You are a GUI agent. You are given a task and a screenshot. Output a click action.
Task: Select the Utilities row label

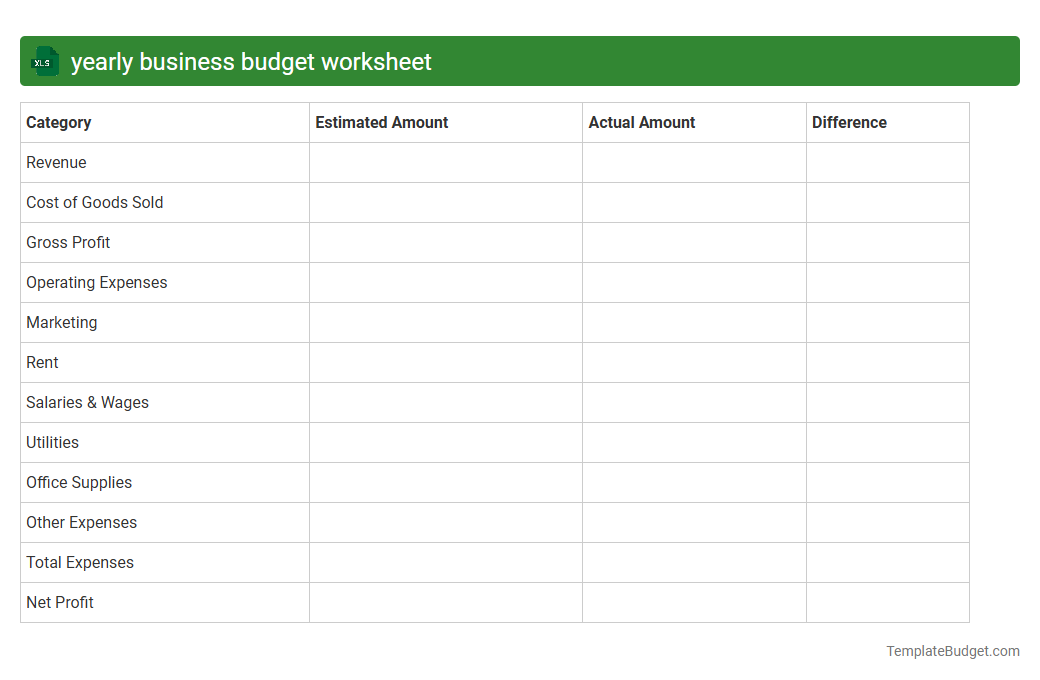[52, 442]
